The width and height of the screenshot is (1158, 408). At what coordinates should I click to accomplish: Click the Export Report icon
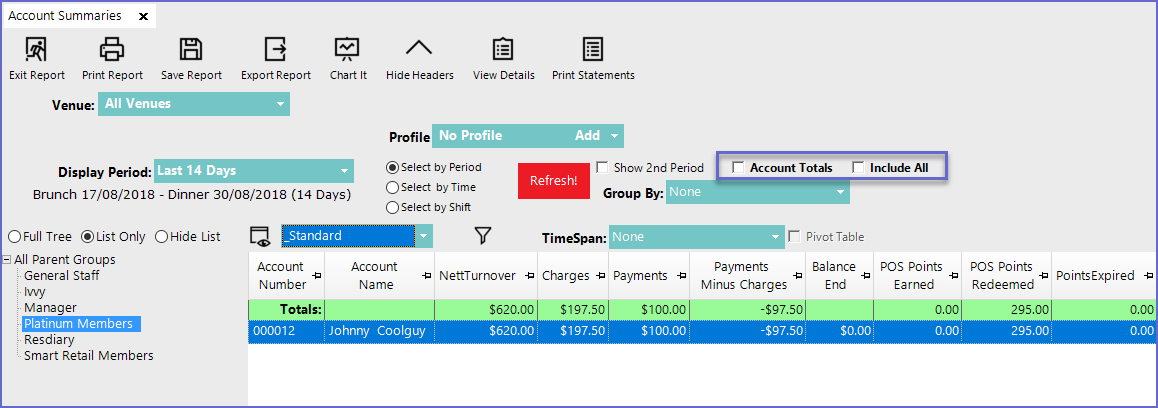[x=275, y=49]
